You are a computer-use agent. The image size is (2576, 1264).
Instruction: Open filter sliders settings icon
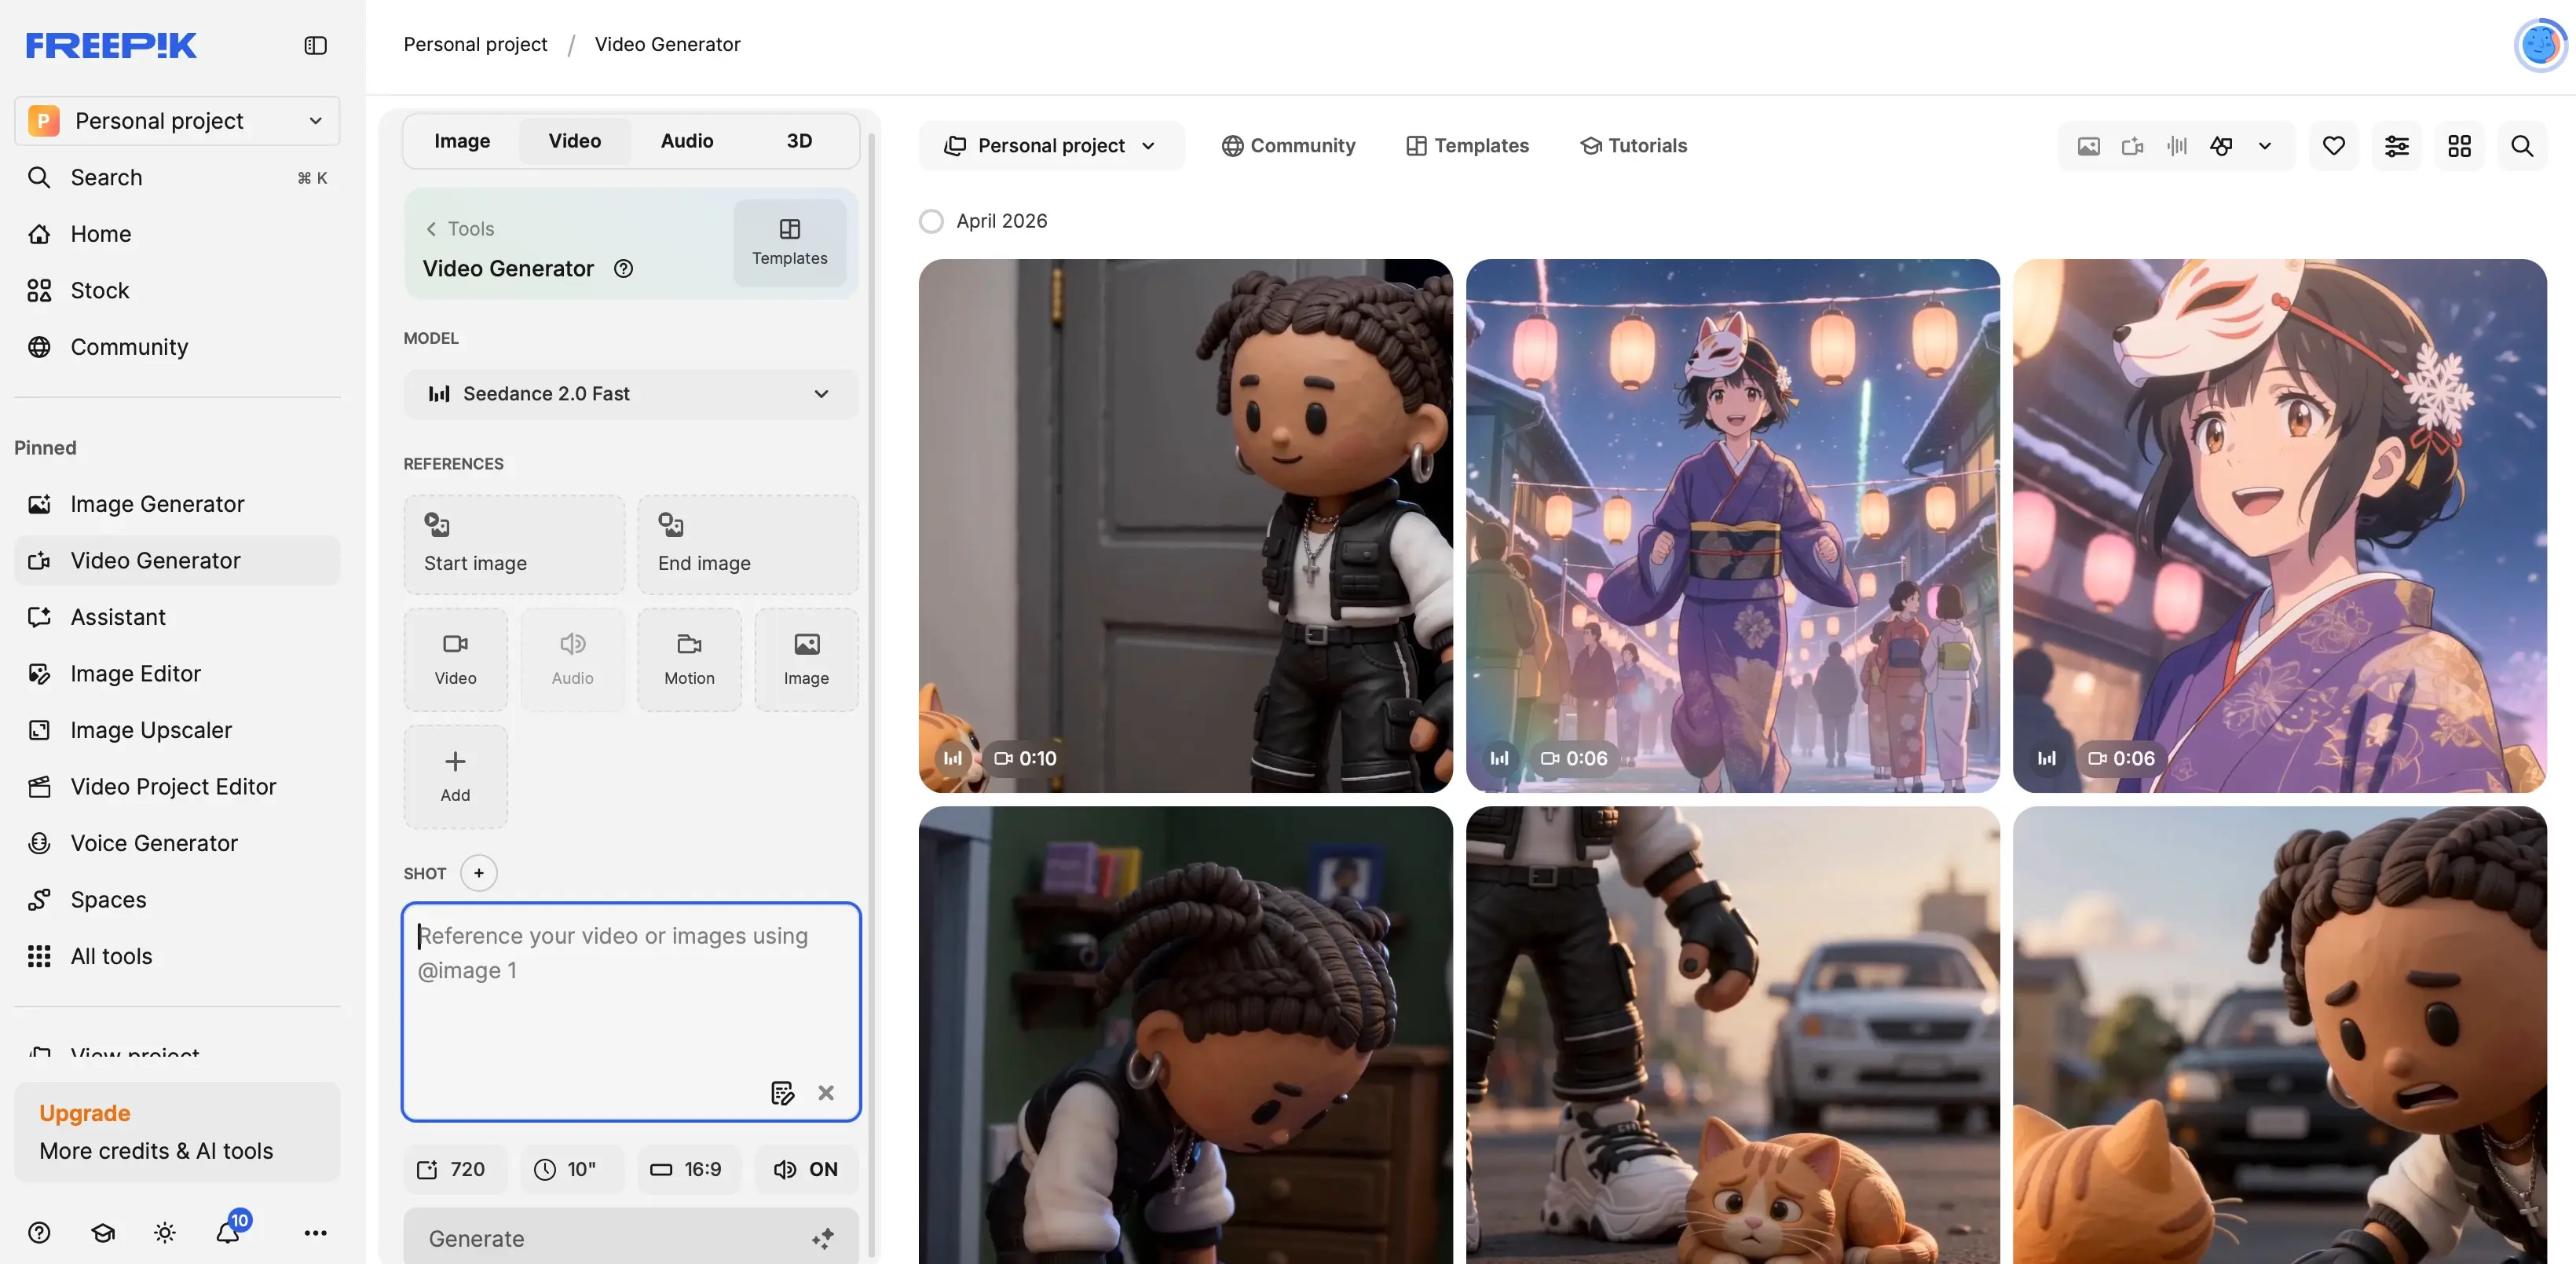[2396, 146]
